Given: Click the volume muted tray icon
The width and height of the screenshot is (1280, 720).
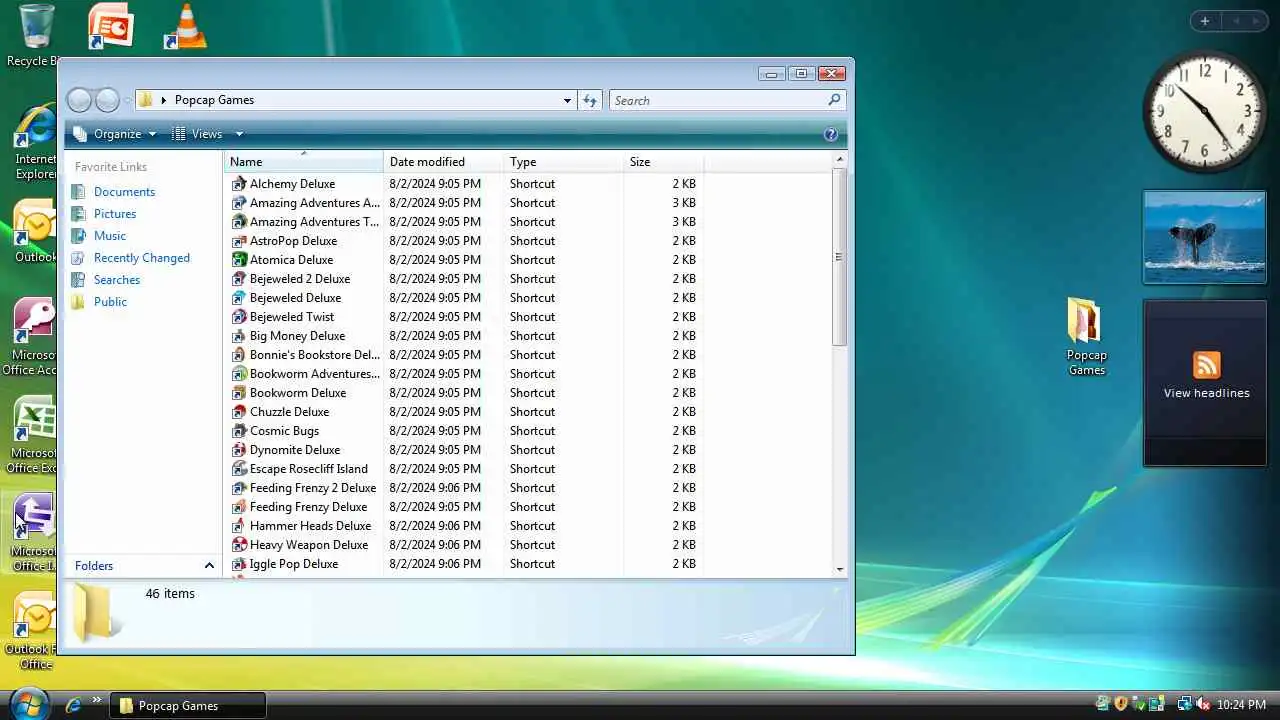Looking at the screenshot, I should (x=1203, y=705).
